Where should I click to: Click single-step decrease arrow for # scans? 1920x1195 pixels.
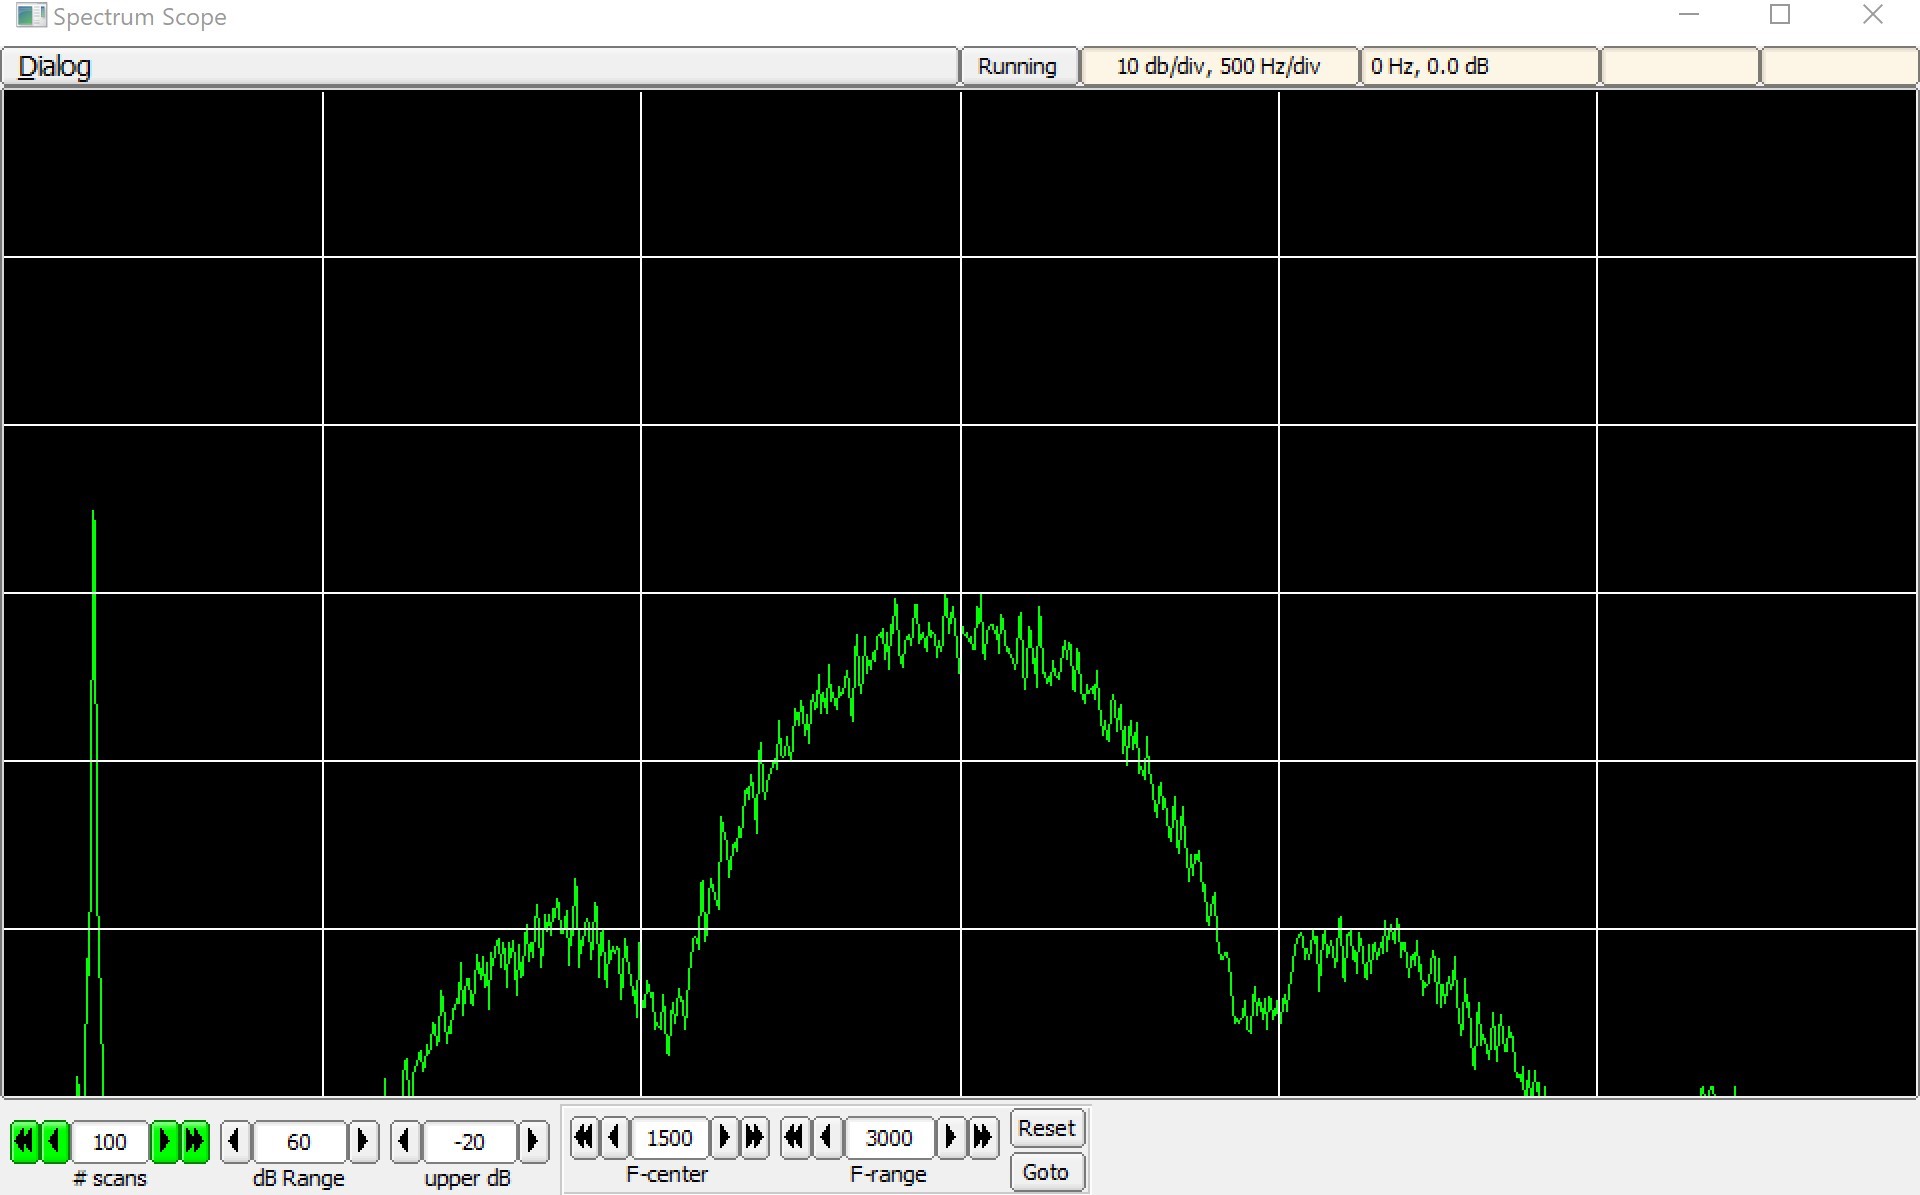click(x=55, y=1141)
